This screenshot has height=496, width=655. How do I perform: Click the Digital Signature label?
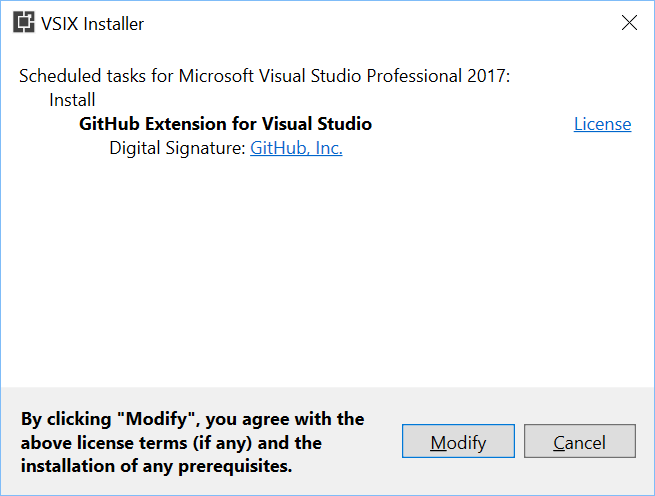tap(177, 148)
